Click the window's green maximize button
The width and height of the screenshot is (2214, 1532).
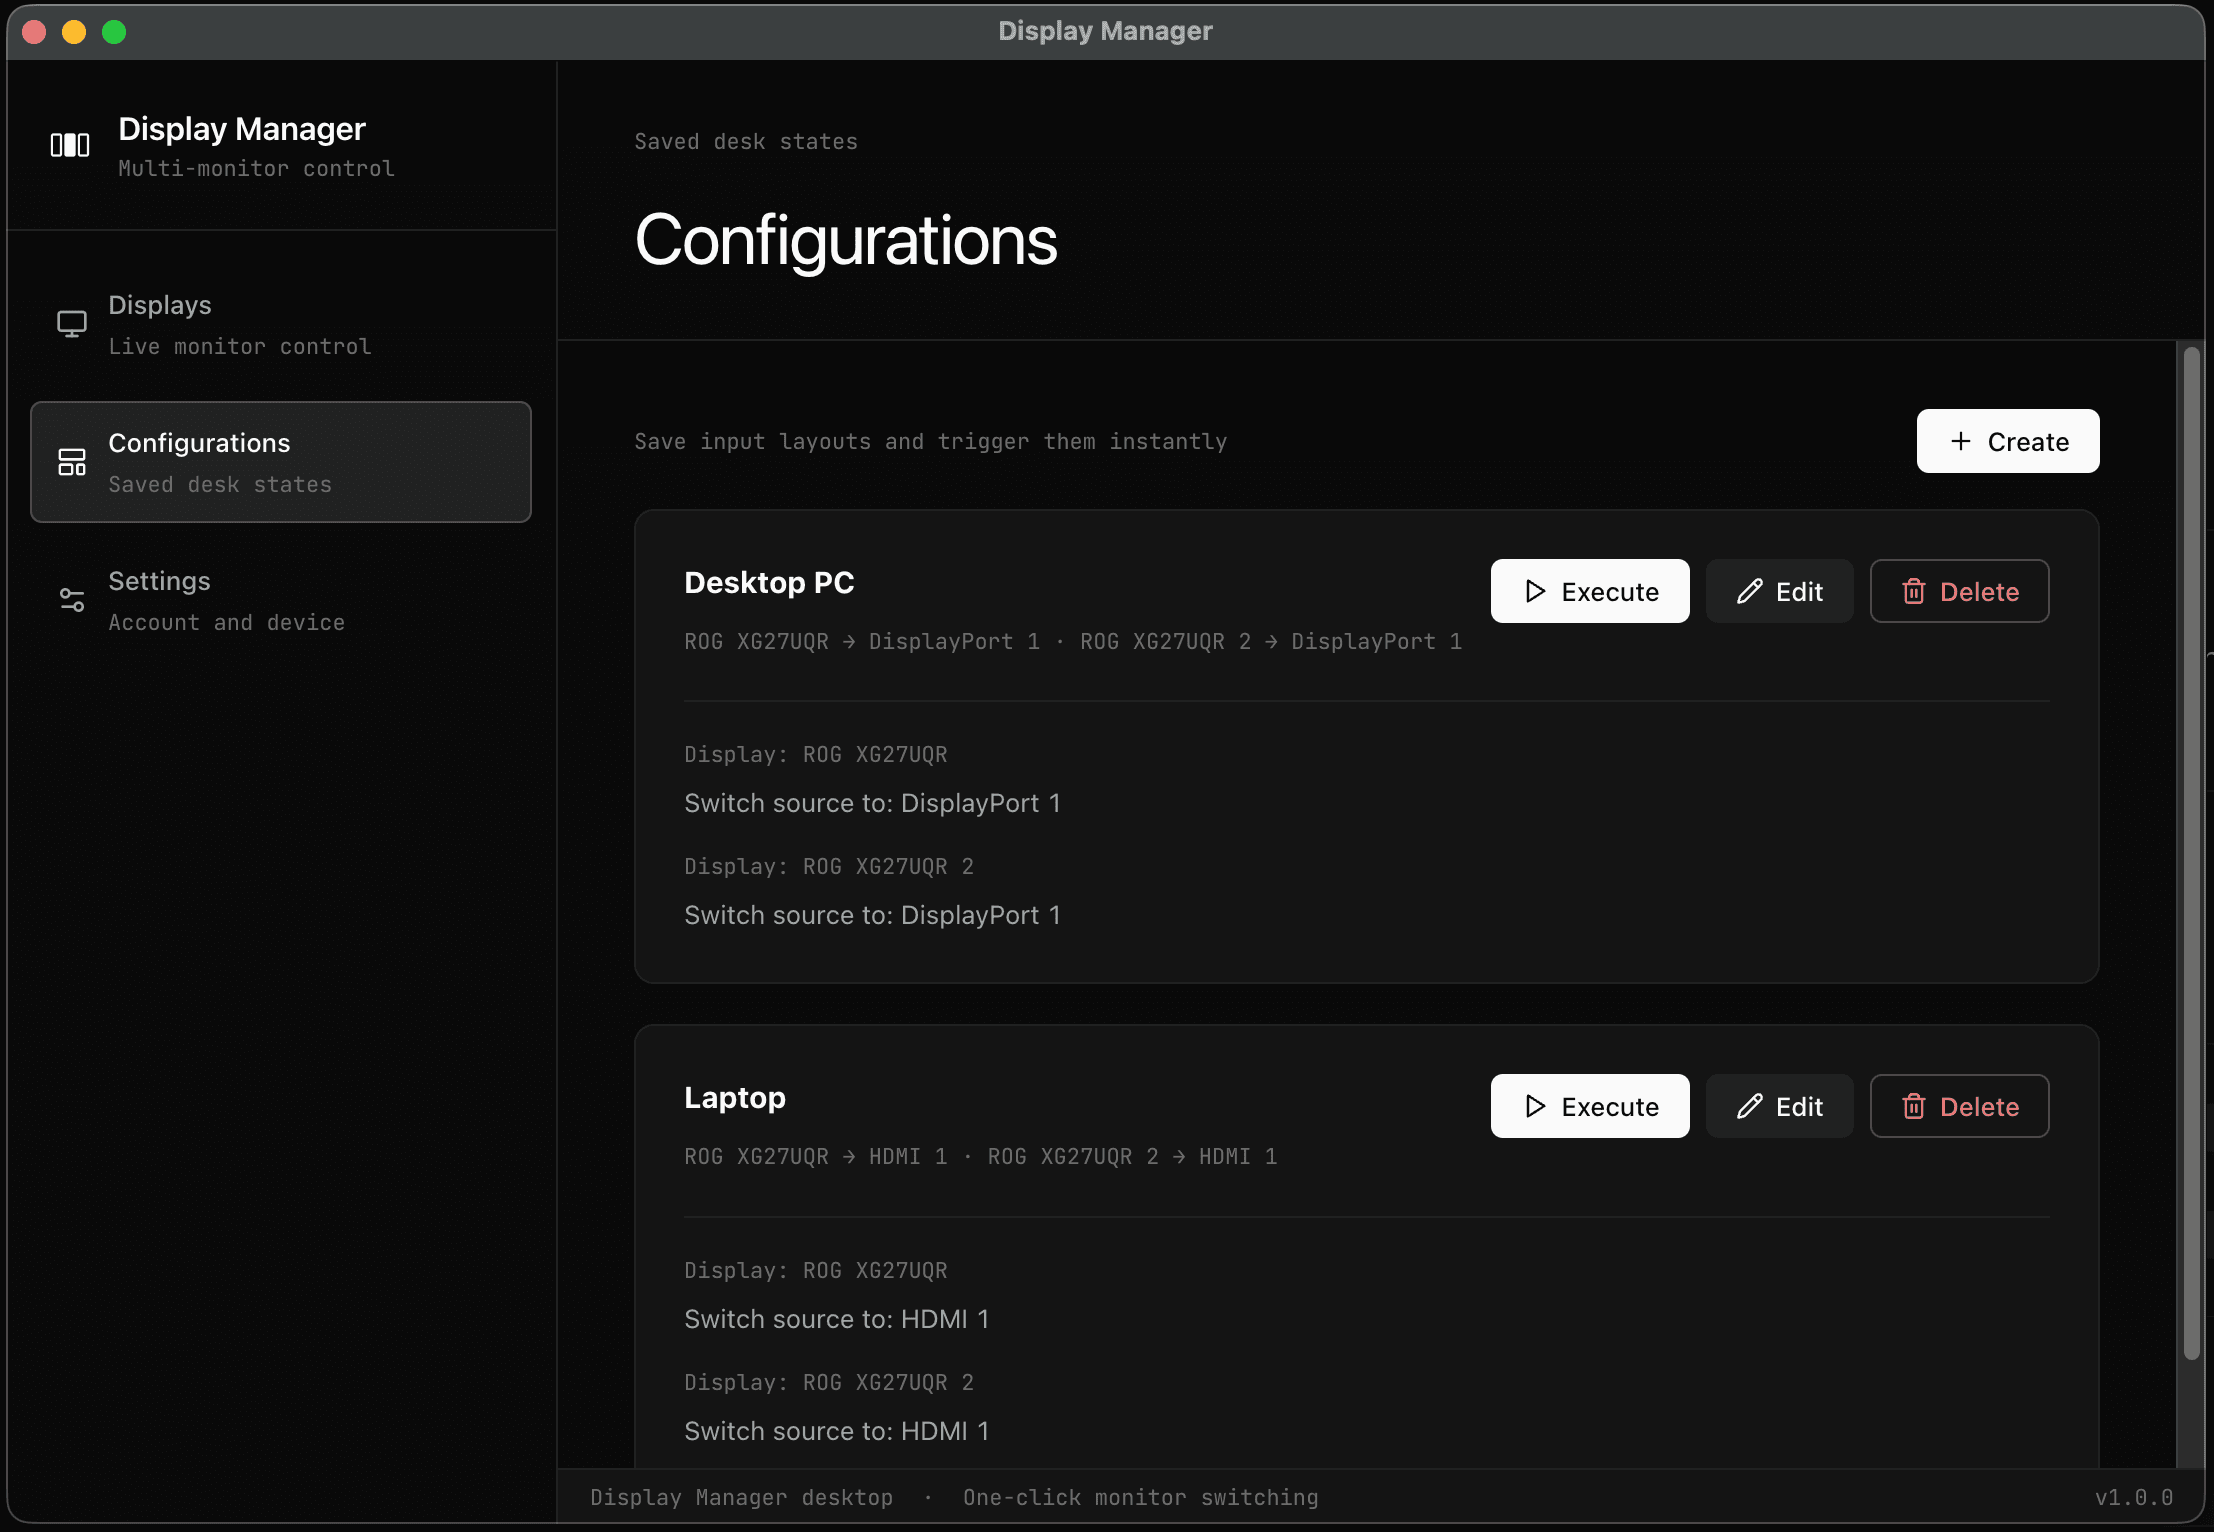pos(114,32)
